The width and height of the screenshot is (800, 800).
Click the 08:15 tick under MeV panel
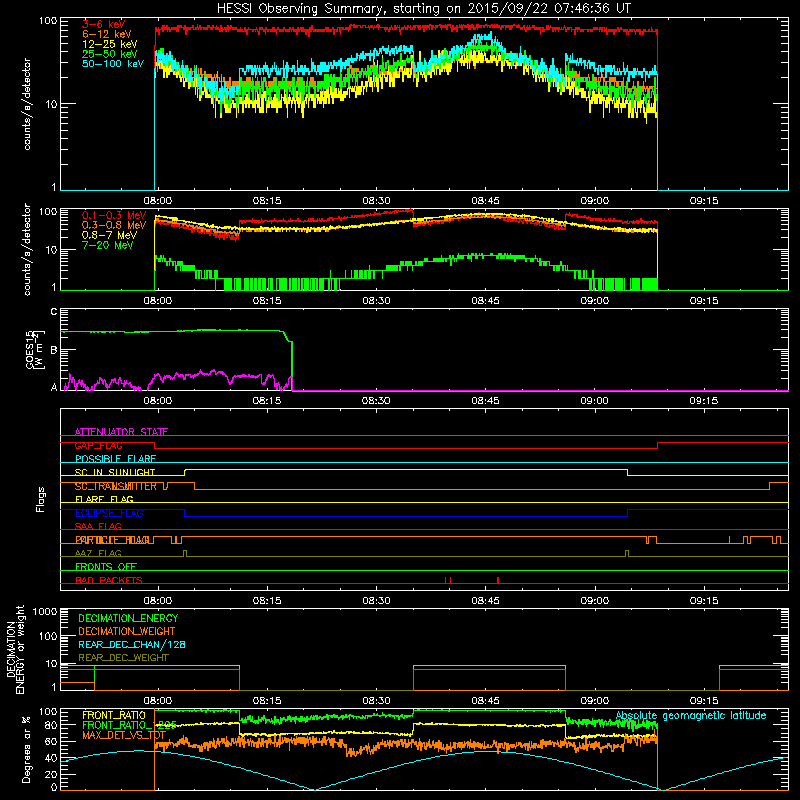[x=267, y=301]
